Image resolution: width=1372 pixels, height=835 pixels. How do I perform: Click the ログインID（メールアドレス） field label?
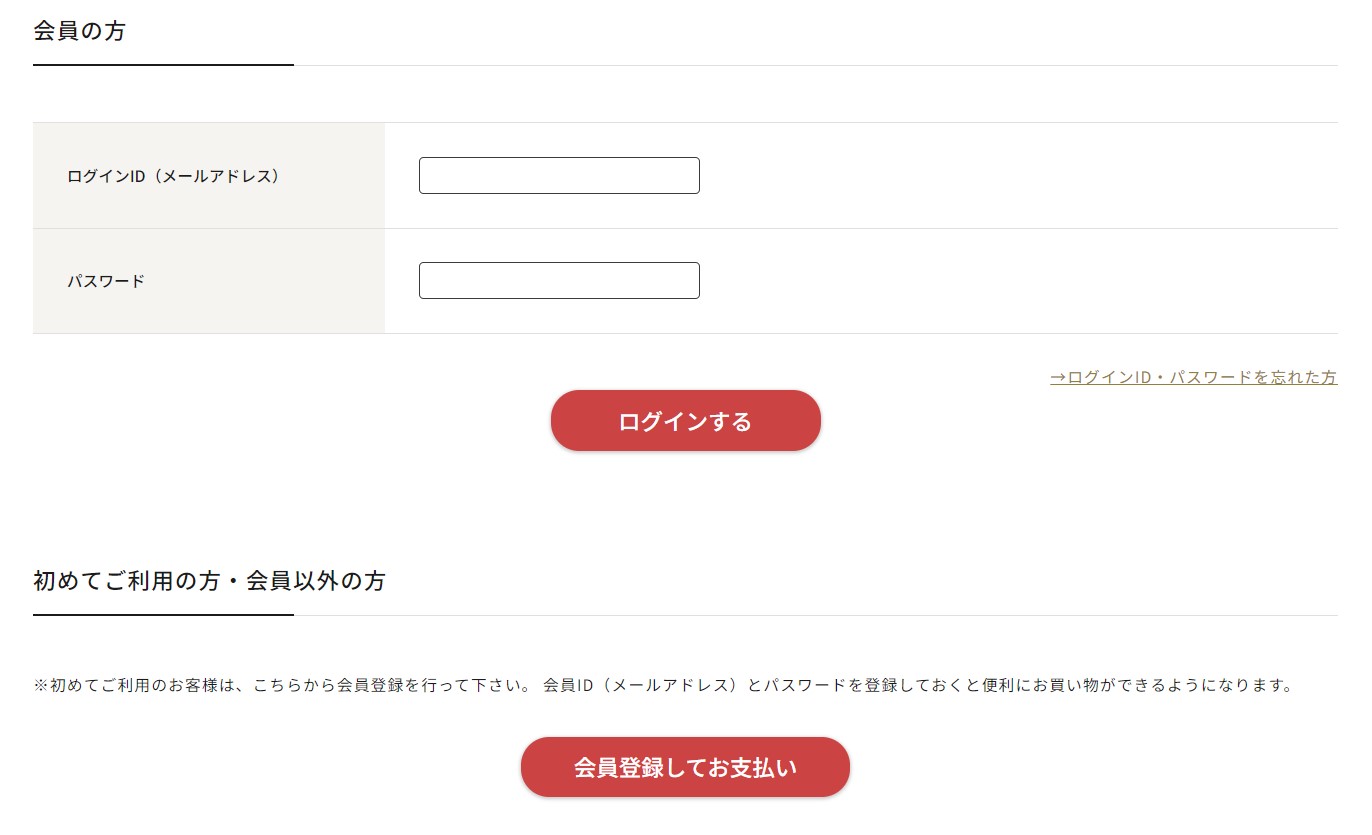coord(173,176)
